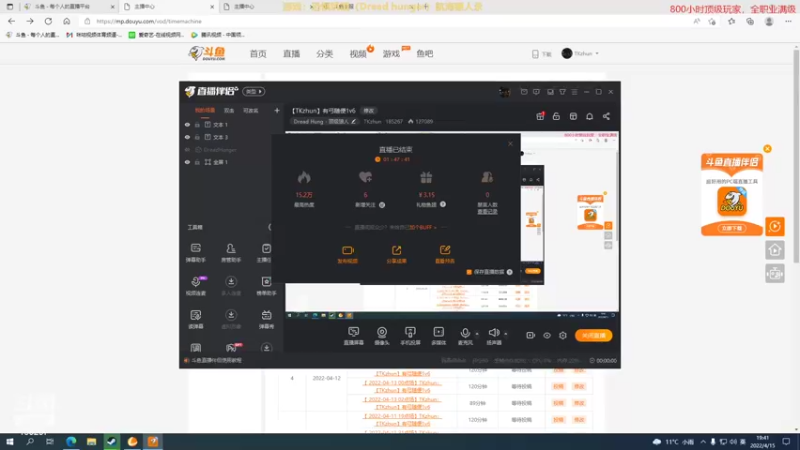Toggle the 保存直播数据 checkbox
800x450 pixels.
469,272
